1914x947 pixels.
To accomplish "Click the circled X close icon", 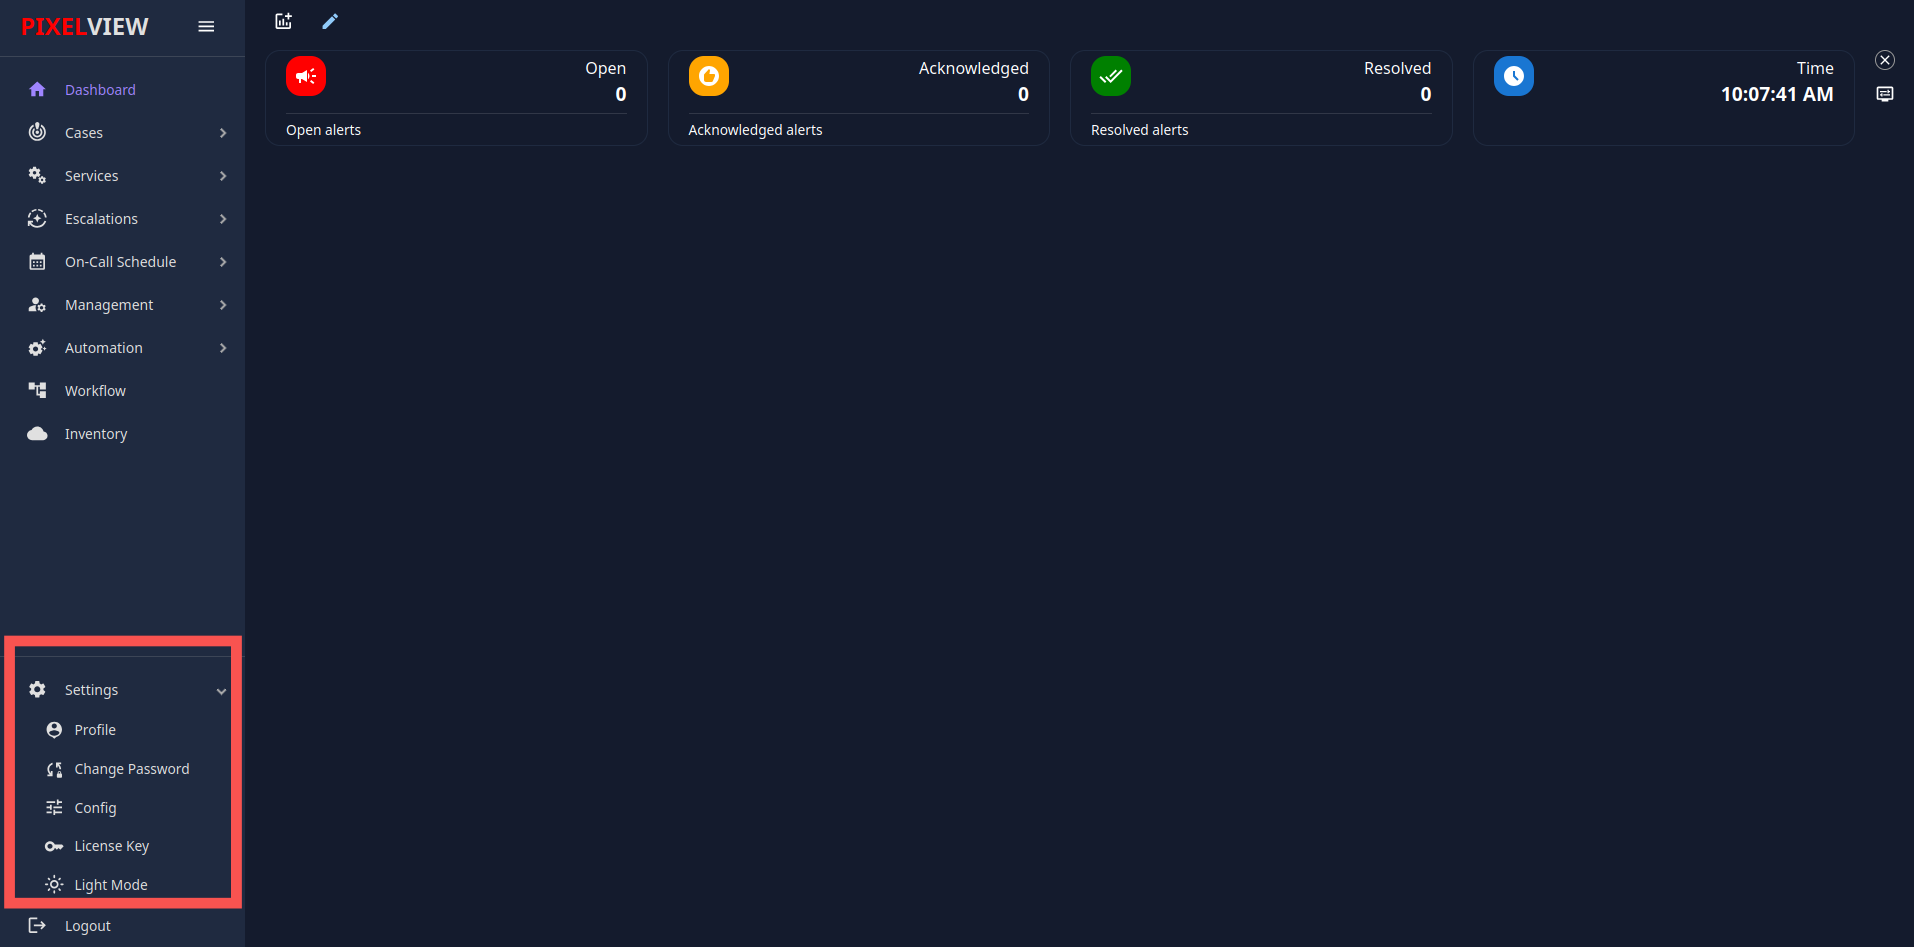I will click(1885, 60).
